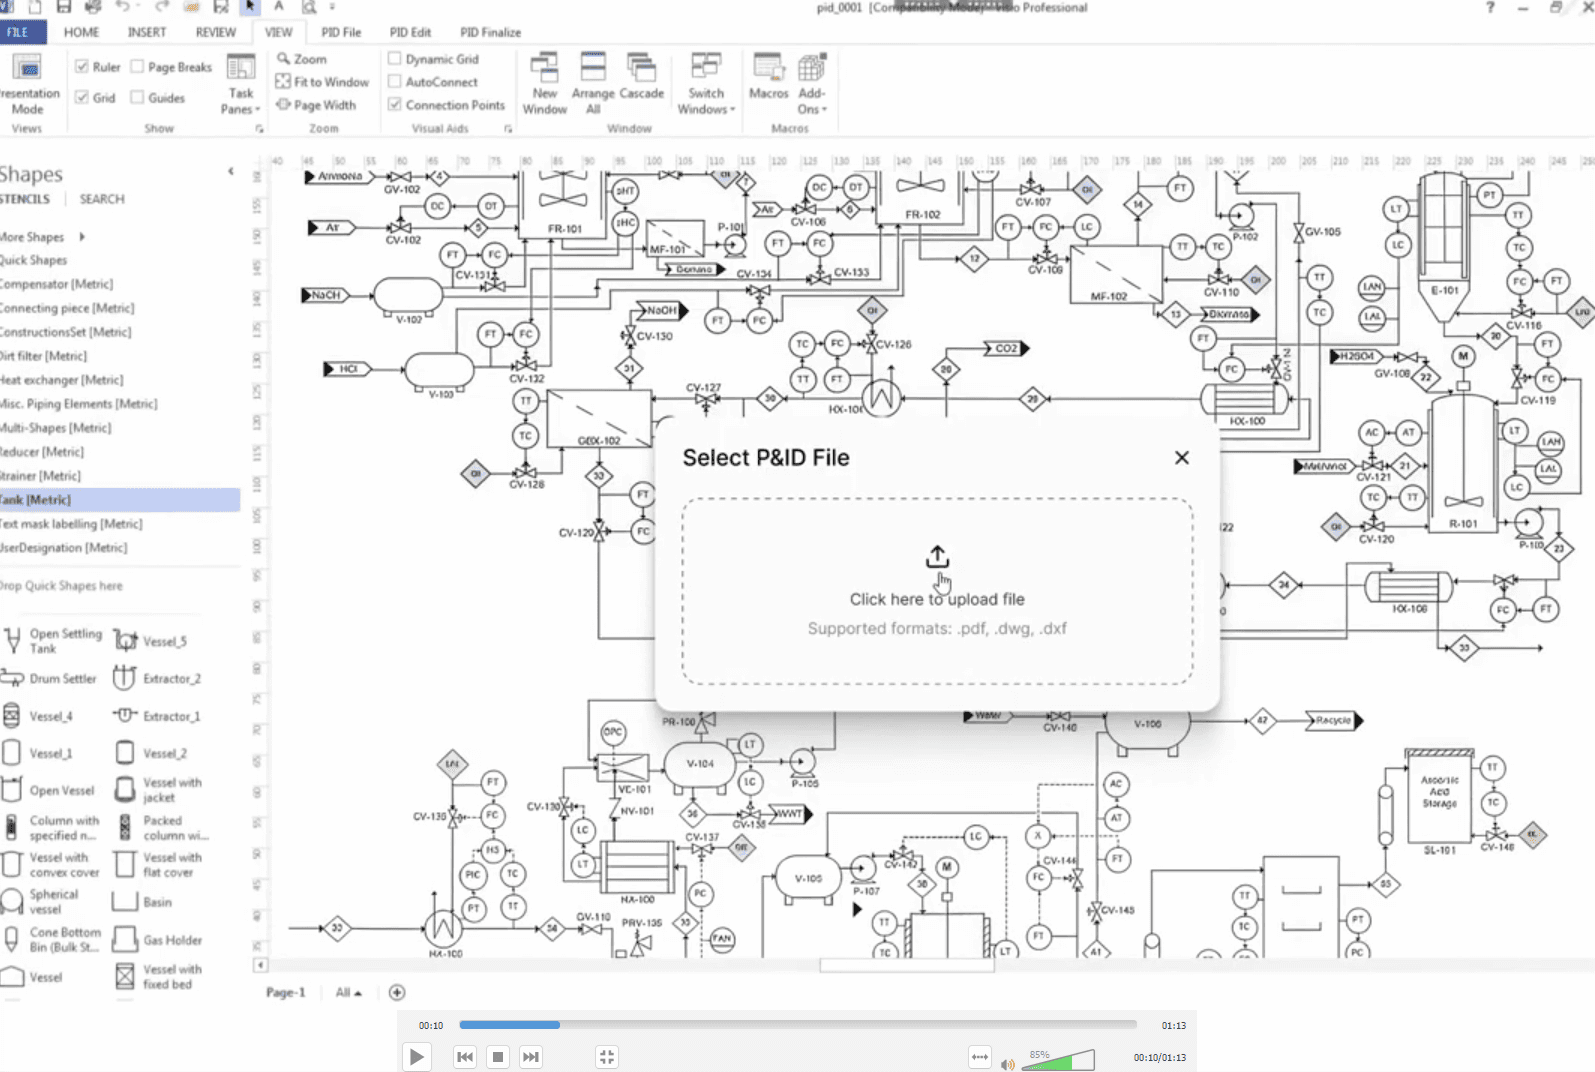Viewport: 1595px width, 1072px height.
Task: Toggle the Ruler checkbox
Action: point(98,67)
